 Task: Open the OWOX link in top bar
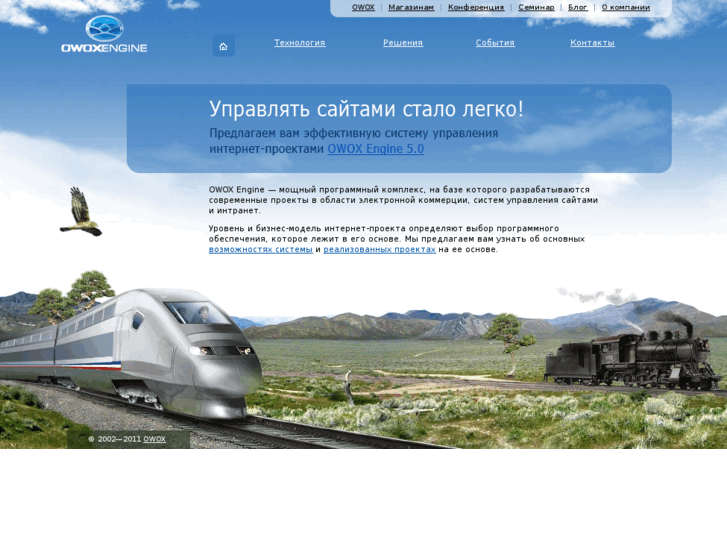(x=363, y=7)
